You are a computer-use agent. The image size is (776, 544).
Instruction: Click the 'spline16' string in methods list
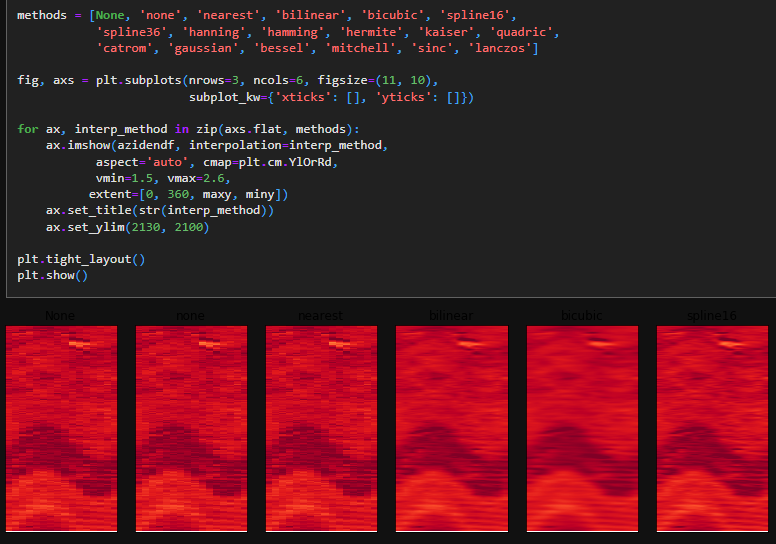[475, 15]
